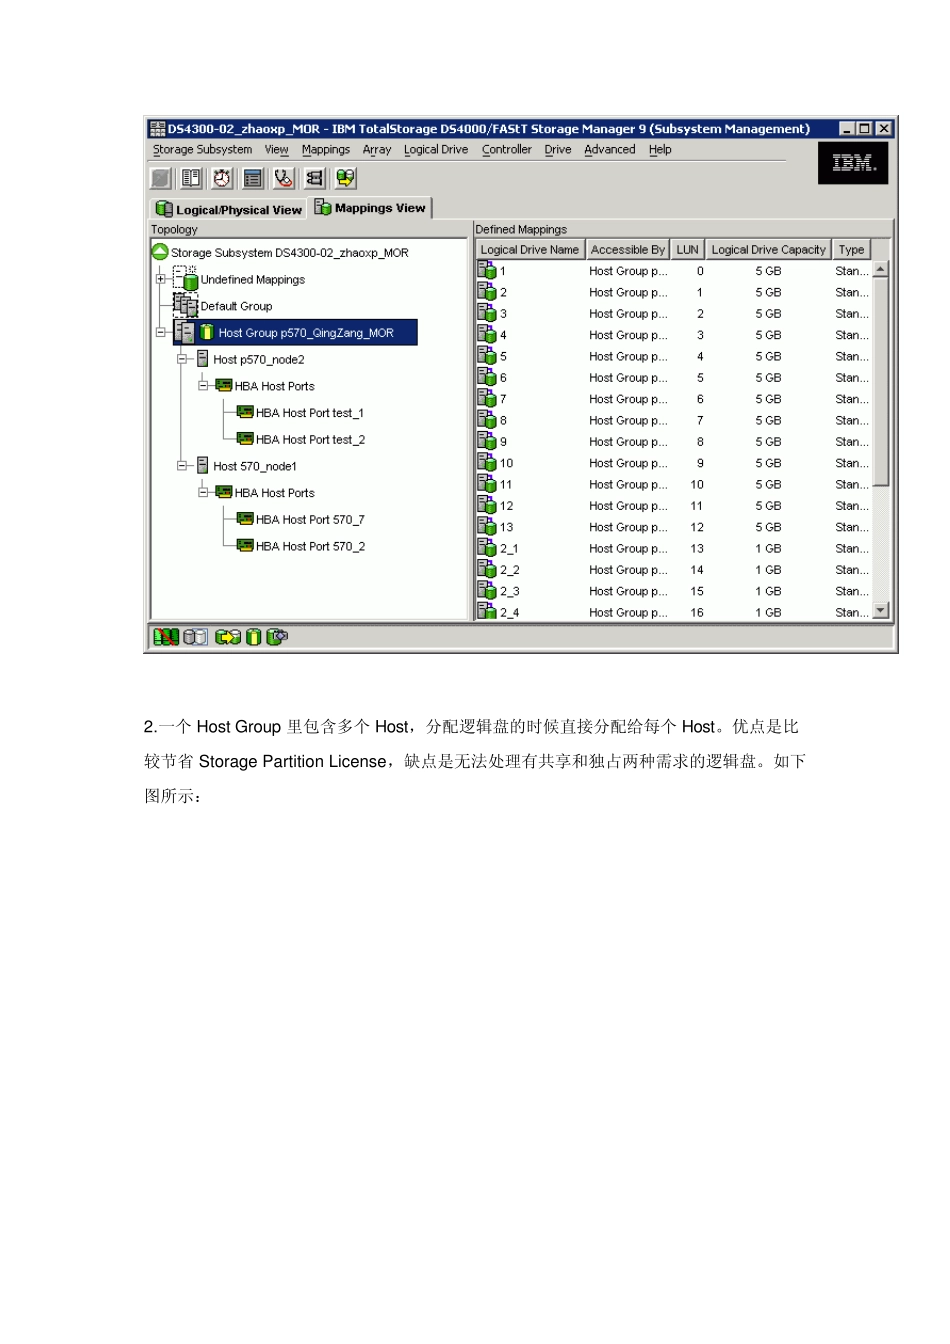Image resolution: width=950 pixels, height=1344 pixels.
Task: Open the Mappings menu
Action: 326,150
